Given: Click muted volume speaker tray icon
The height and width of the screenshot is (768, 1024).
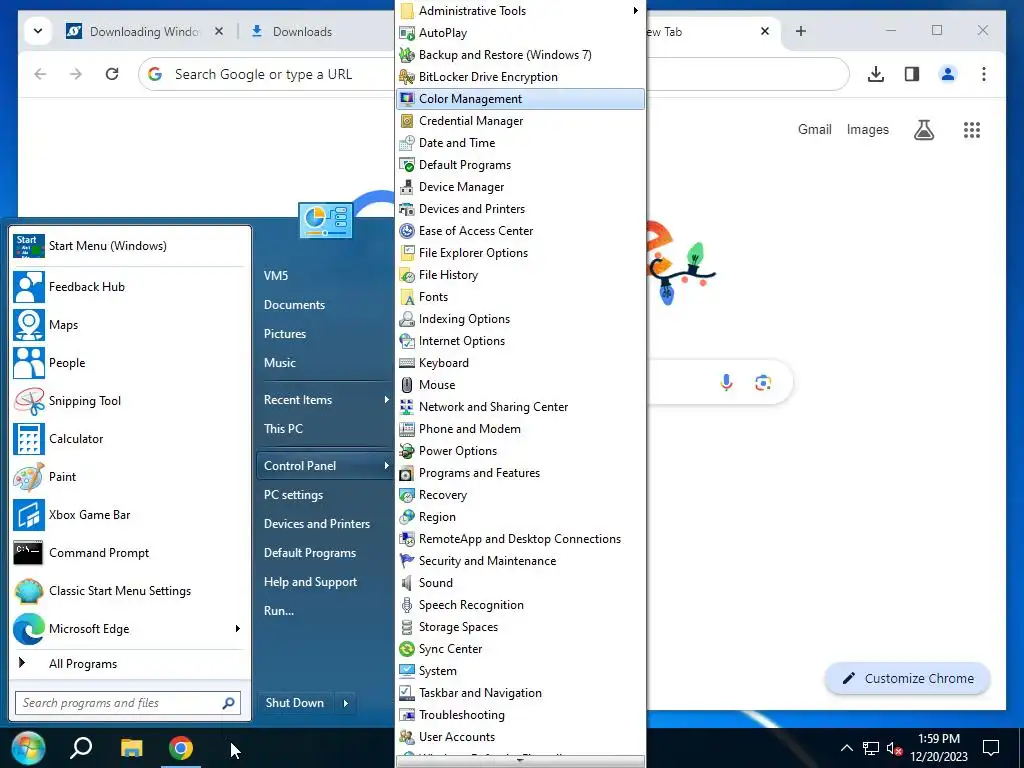Looking at the screenshot, I should pos(894,748).
